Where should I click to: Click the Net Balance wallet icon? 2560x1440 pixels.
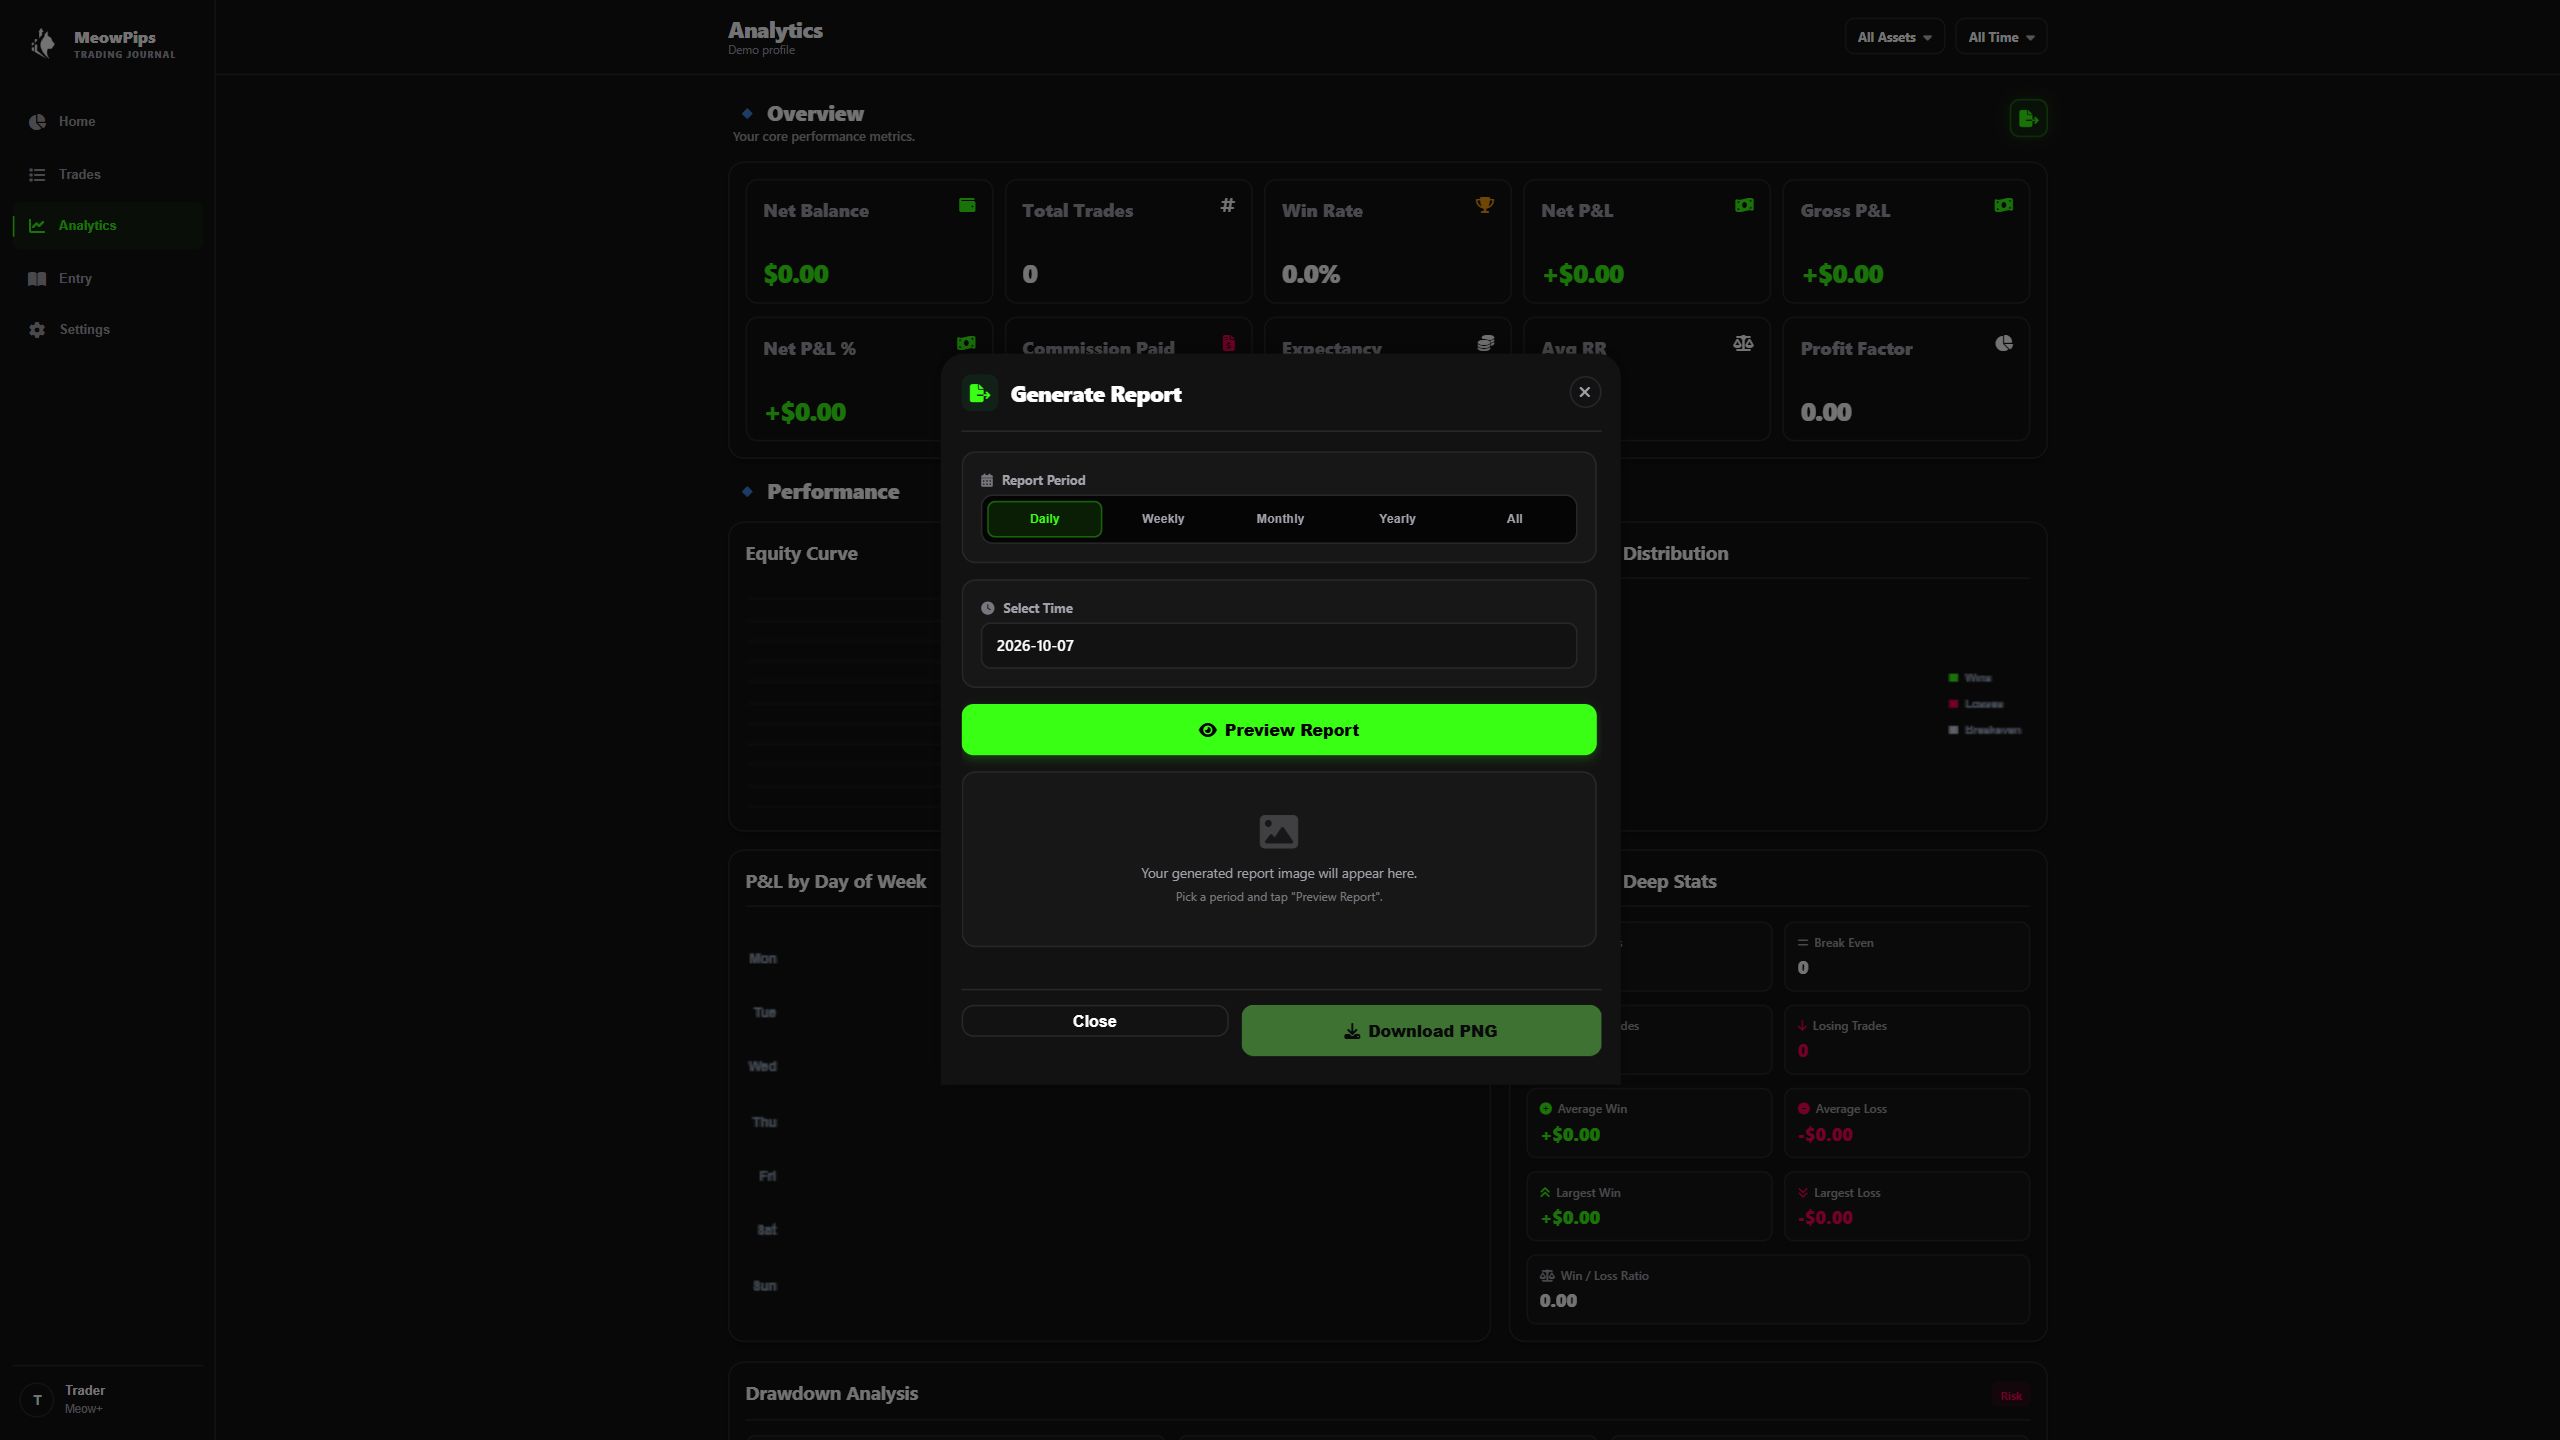click(967, 205)
